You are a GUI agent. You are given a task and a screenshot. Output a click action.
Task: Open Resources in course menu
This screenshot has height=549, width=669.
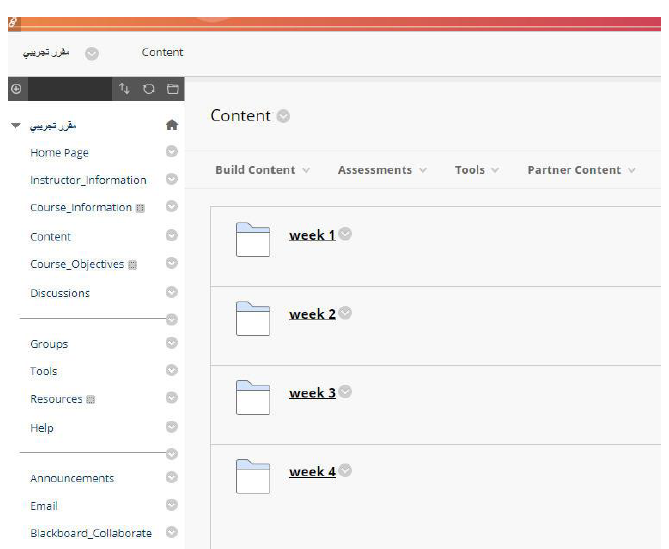tap(56, 399)
